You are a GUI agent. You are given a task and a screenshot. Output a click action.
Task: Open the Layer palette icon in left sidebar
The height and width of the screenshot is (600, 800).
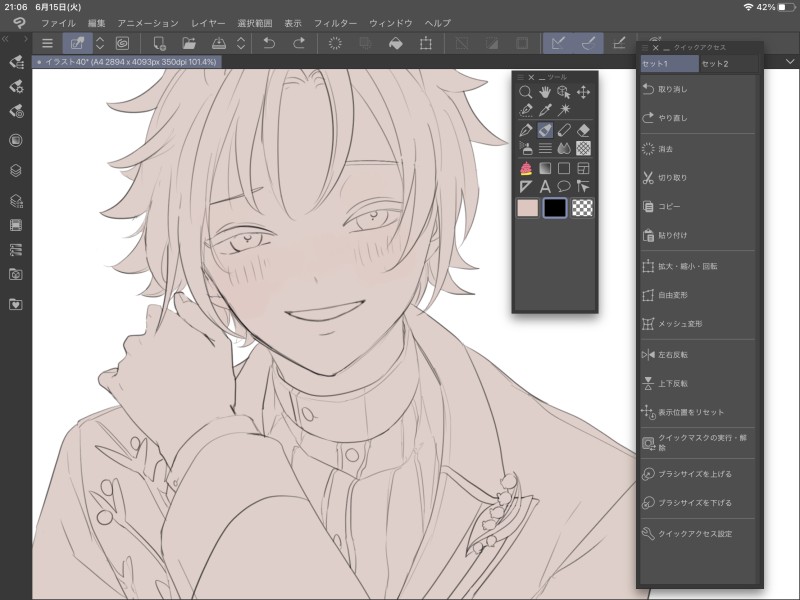click(16, 170)
